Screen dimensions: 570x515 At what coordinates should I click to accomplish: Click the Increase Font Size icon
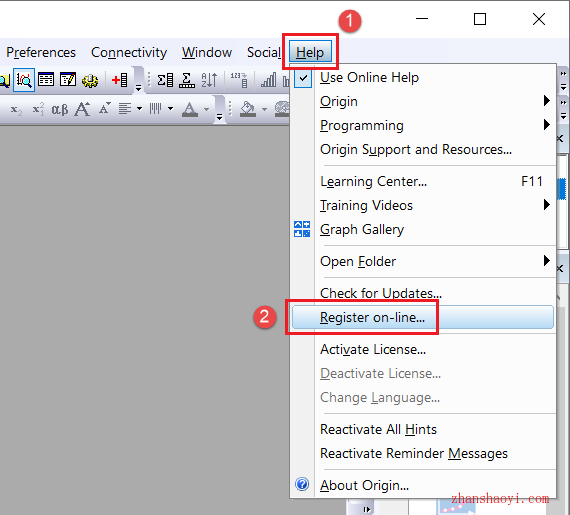(x=82, y=109)
